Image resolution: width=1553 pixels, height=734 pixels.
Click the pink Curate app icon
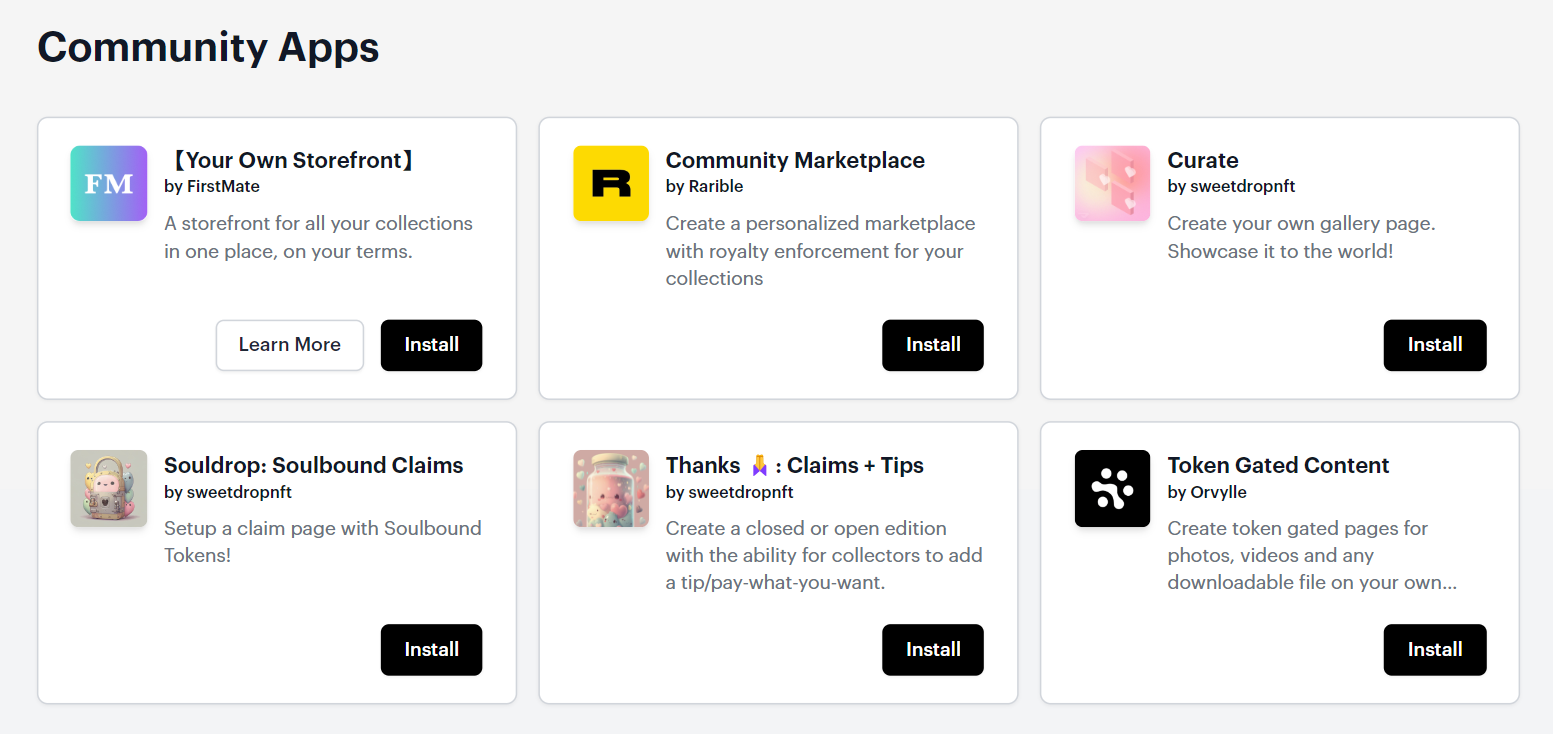(x=1112, y=183)
